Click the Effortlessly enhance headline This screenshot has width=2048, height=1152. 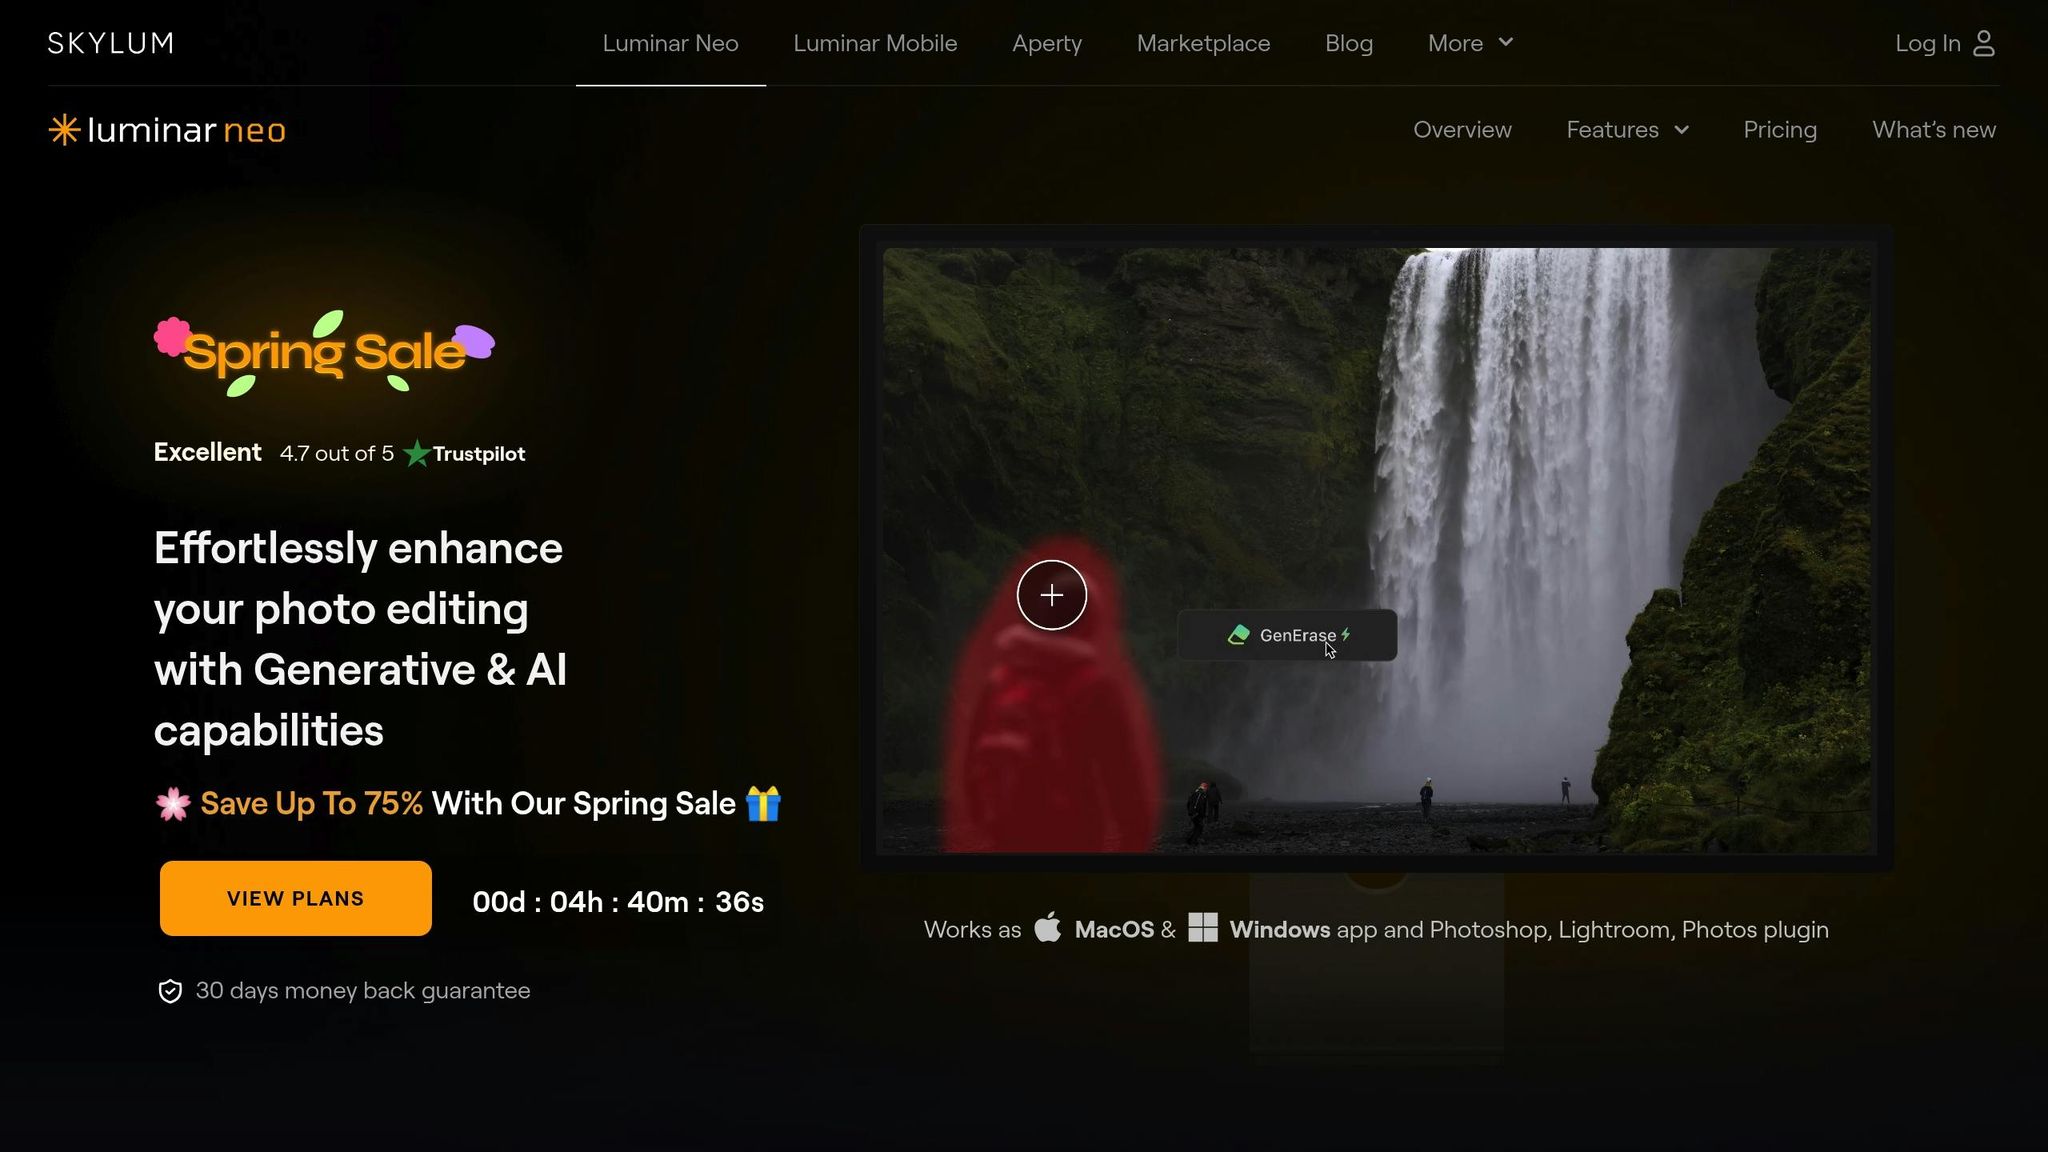pyautogui.click(x=360, y=639)
